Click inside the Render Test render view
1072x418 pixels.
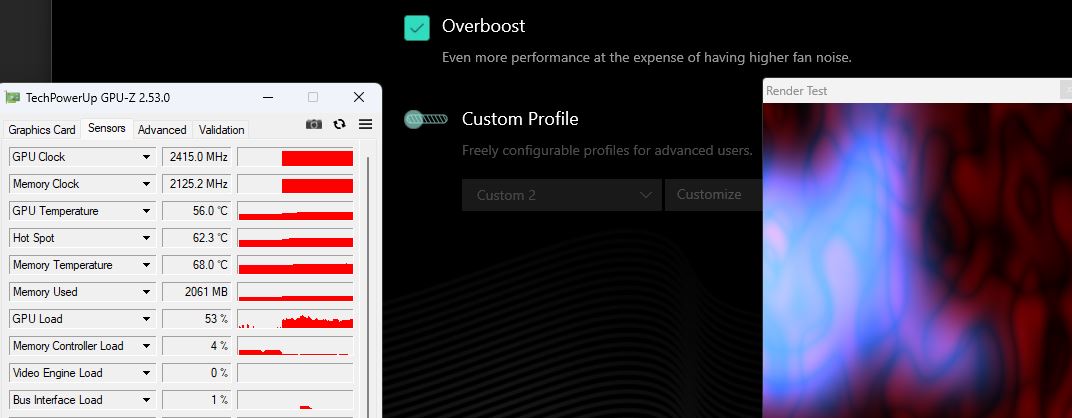(917, 260)
